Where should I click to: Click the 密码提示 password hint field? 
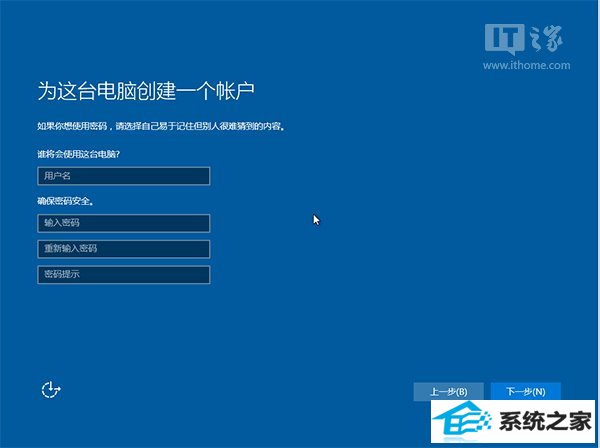(124, 275)
